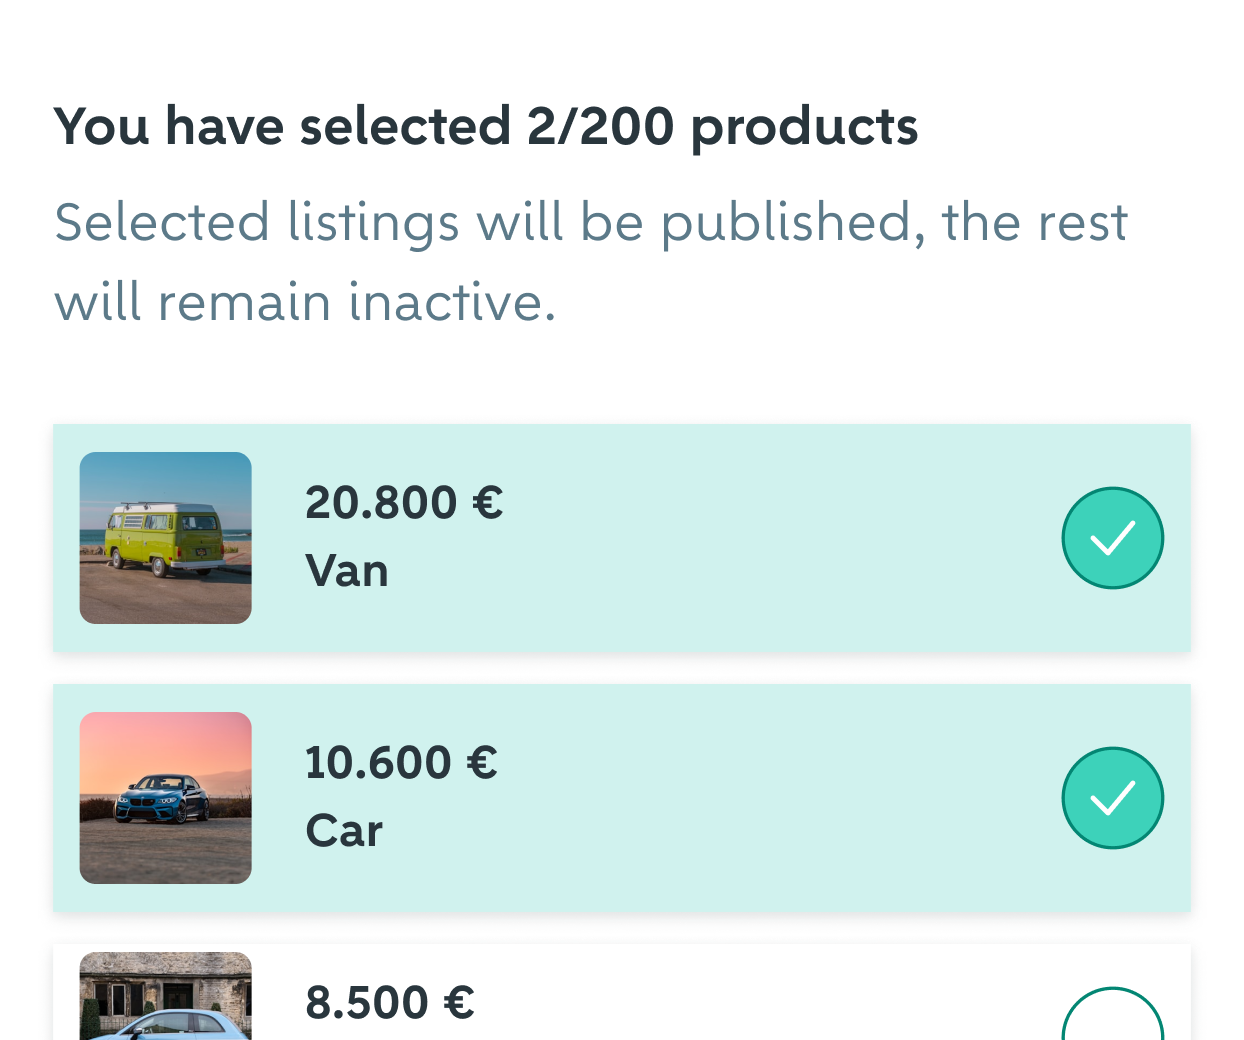Uncheck the Car listing checkmark
The image size is (1244, 1040).
click(1112, 798)
